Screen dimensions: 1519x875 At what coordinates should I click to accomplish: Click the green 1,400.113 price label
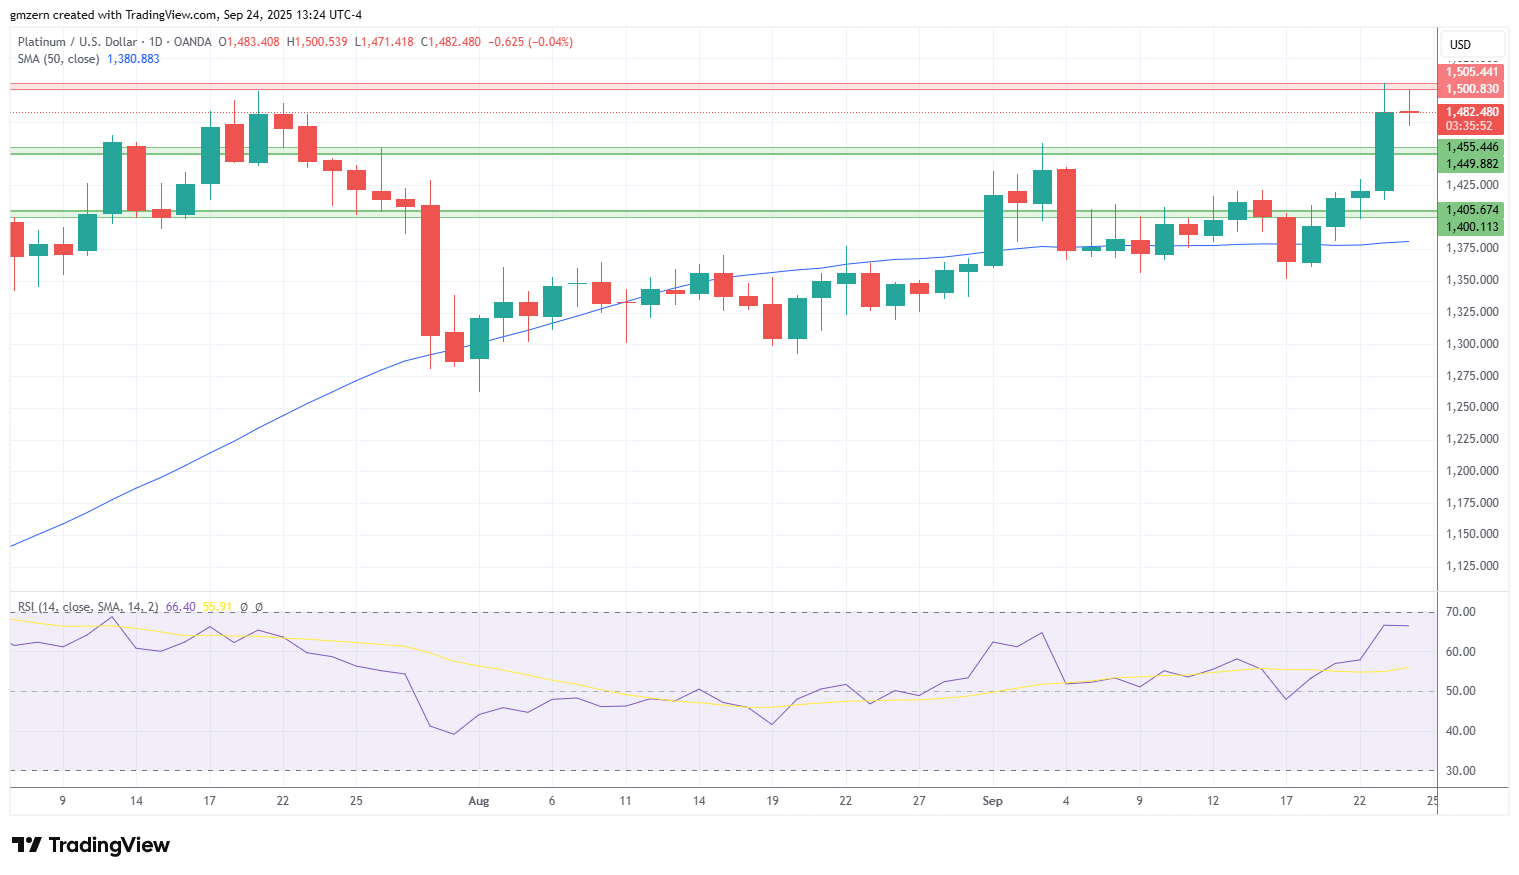(x=1472, y=227)
